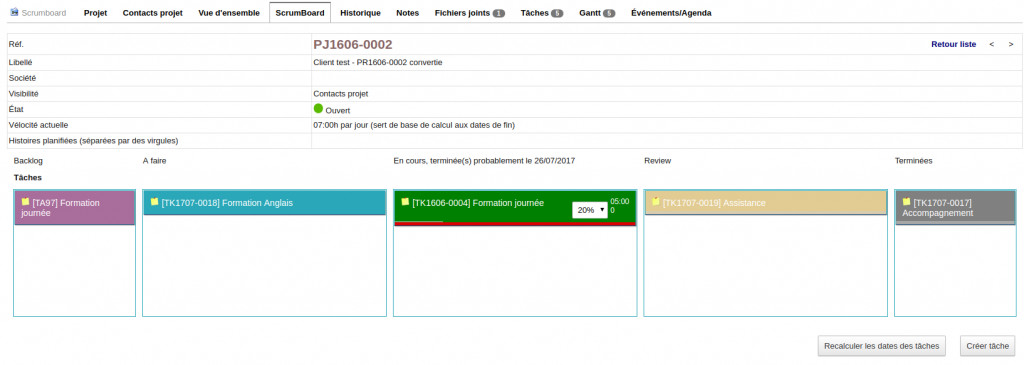Go to previous project arrow
Viewport: 1024px width, 365px height.
point(992,44)
